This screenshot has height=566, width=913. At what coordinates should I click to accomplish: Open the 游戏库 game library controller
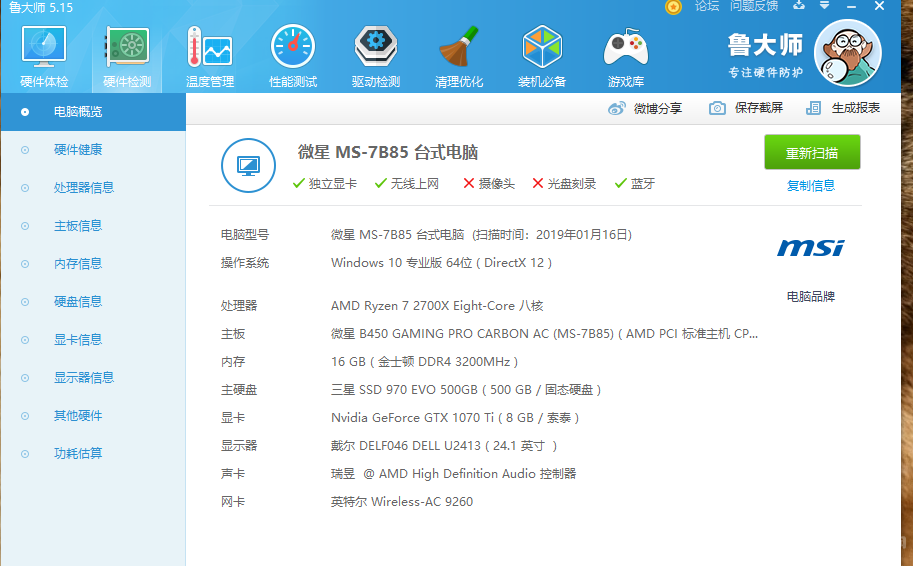(x=626, y=57)
